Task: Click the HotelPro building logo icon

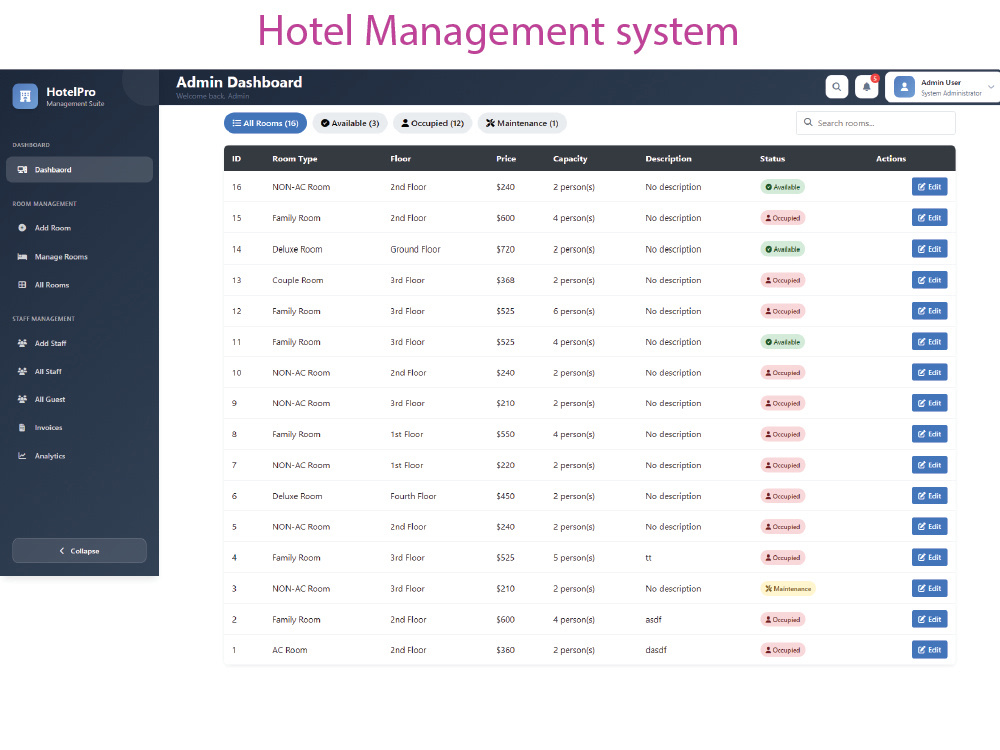Action: coord(25,96)
